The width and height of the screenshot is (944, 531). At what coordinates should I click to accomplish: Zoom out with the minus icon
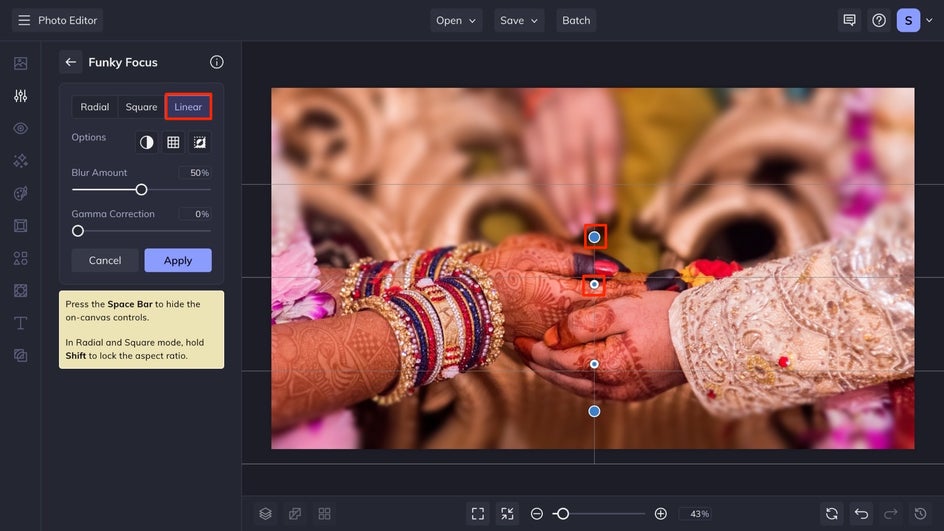click(x=537, y=514)
